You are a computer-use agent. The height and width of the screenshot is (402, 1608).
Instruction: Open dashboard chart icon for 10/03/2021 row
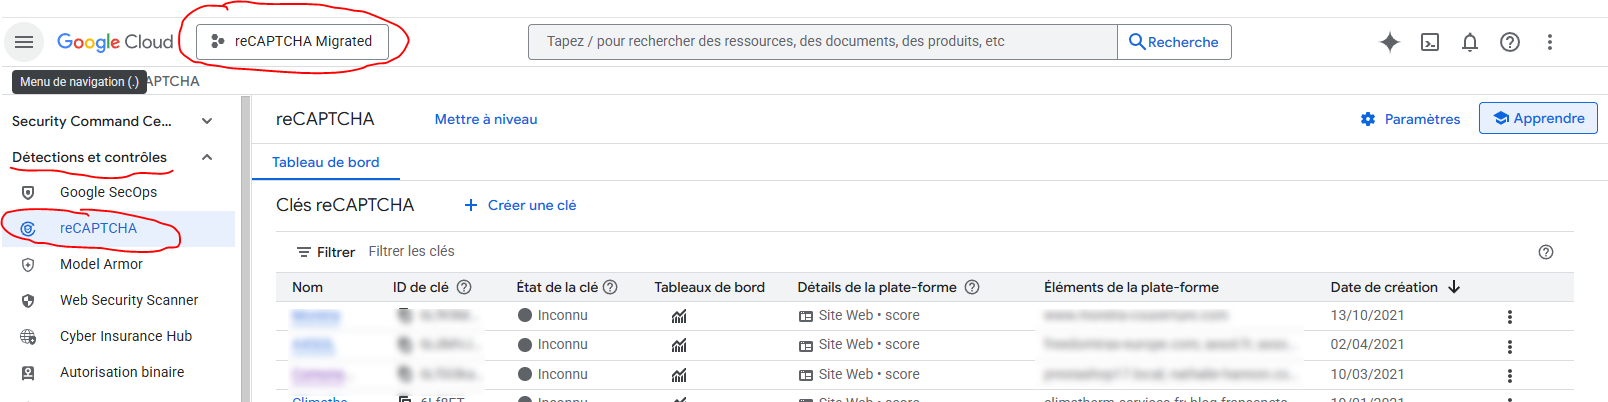click(679, 375)
